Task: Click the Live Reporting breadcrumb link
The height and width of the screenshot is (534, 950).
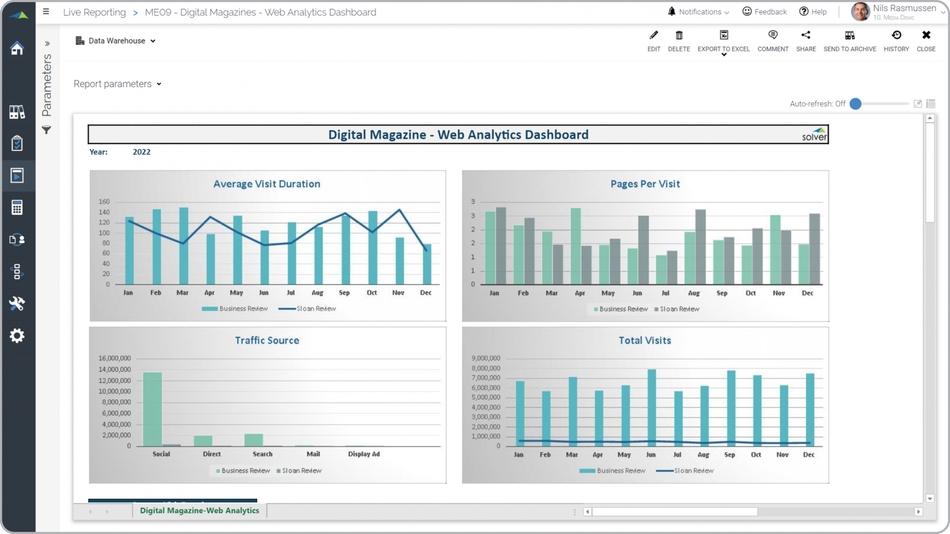Action: 94,12
